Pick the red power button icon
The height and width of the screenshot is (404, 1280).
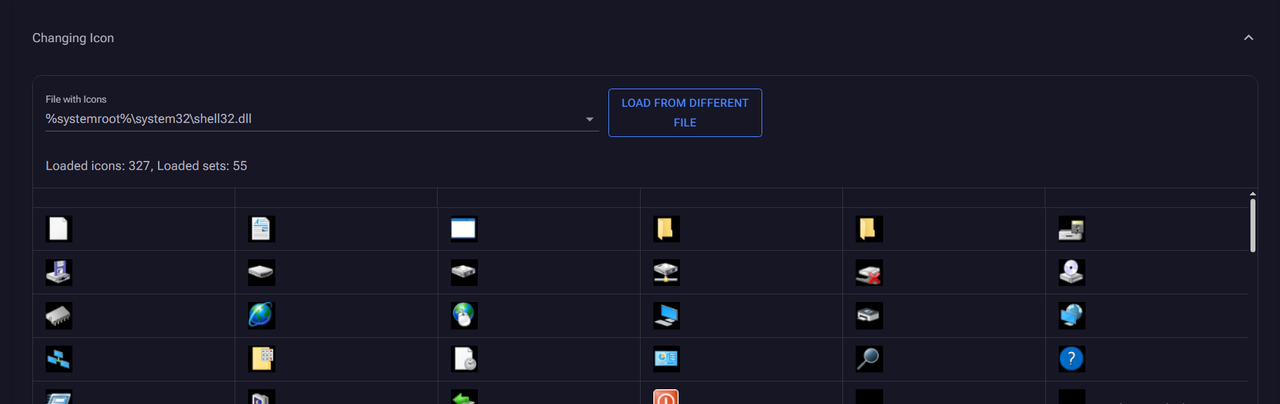(666, 397)
